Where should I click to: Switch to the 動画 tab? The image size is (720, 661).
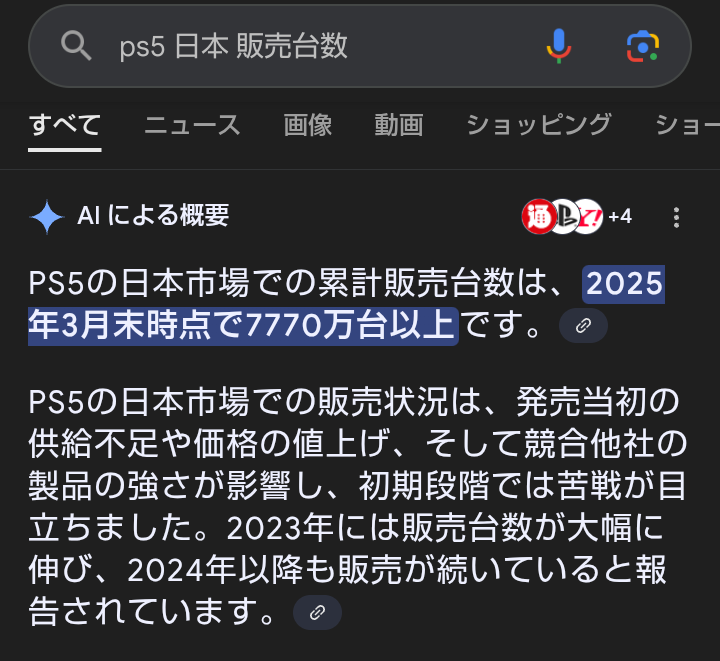point(399,125)
